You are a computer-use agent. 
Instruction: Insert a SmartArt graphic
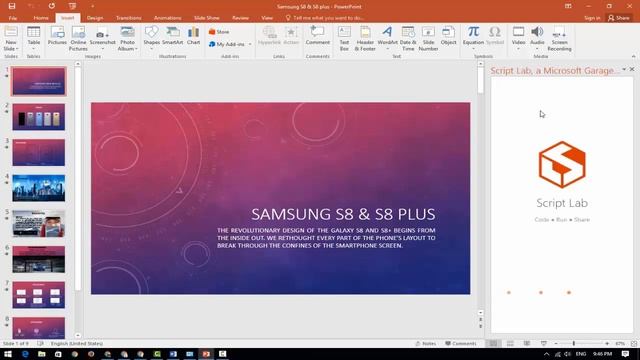(x=173, y=35)
